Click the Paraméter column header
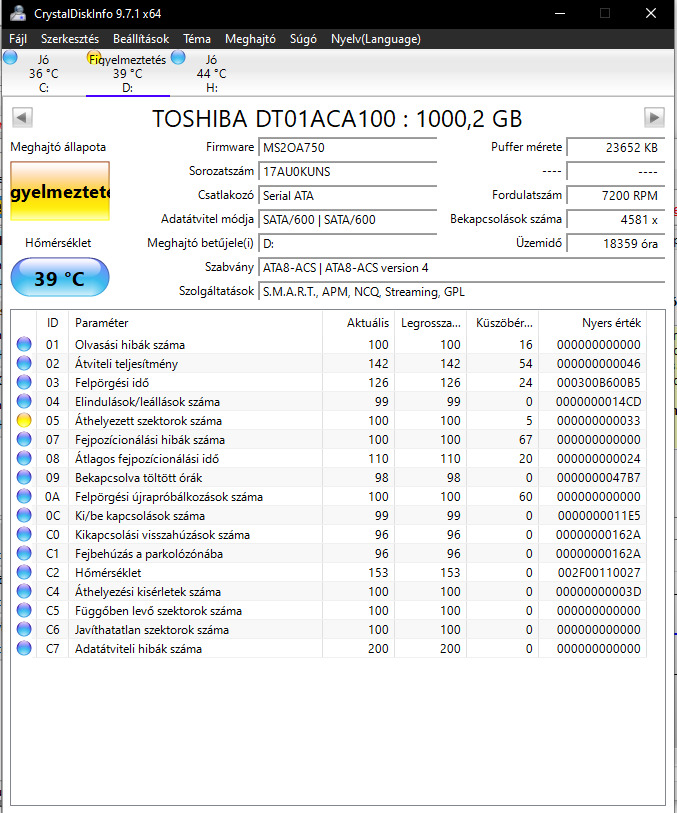677x813 pixels. click(195, 323)
